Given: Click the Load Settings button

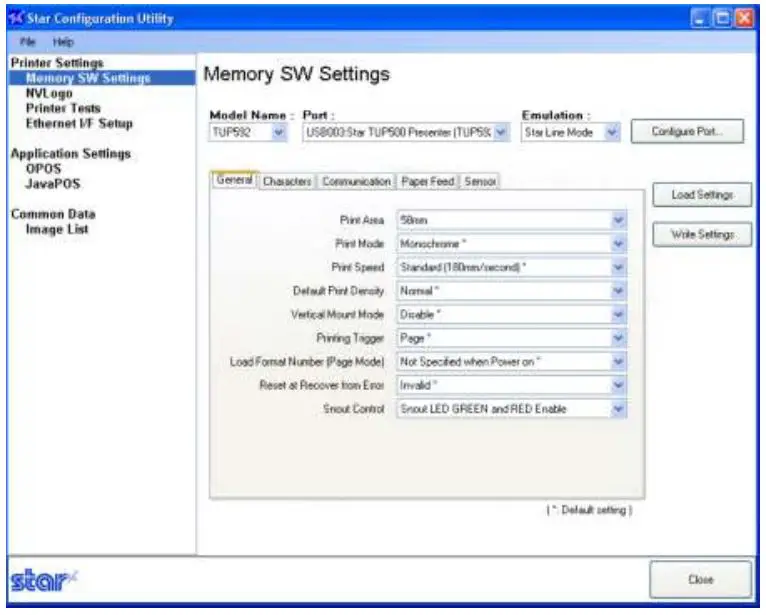Looking at the screenshot, I should tap(702, 195).
